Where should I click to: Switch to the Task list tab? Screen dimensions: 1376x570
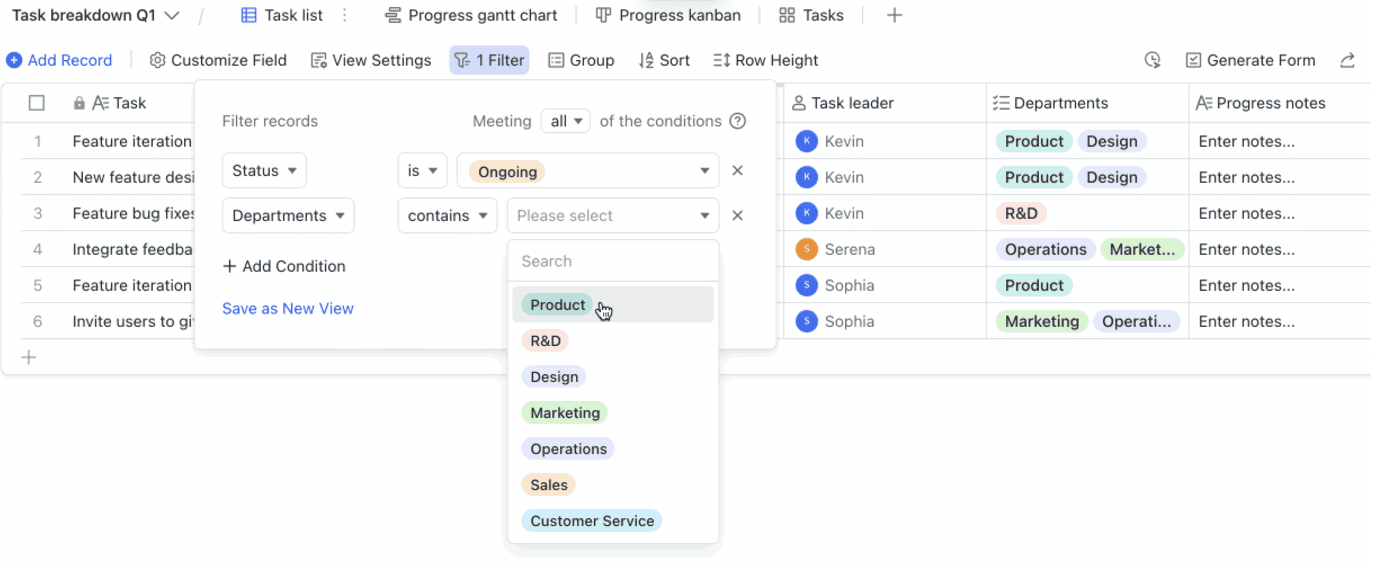tap(282, 16)
